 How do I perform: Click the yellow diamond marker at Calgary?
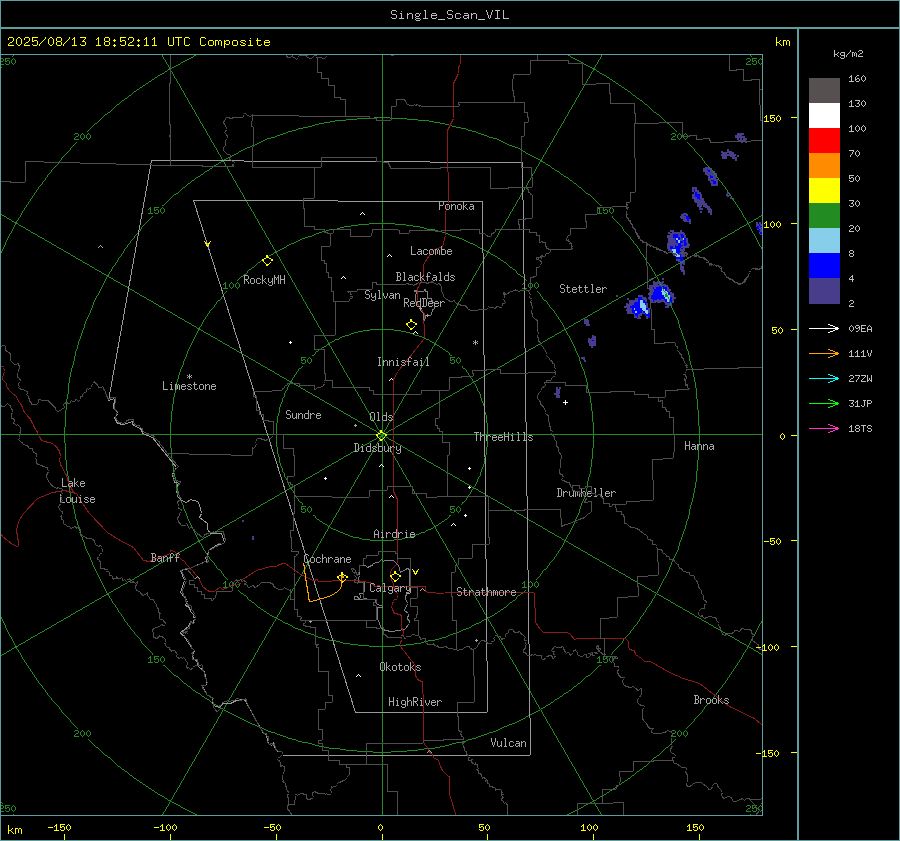click(x=395, y=576)
